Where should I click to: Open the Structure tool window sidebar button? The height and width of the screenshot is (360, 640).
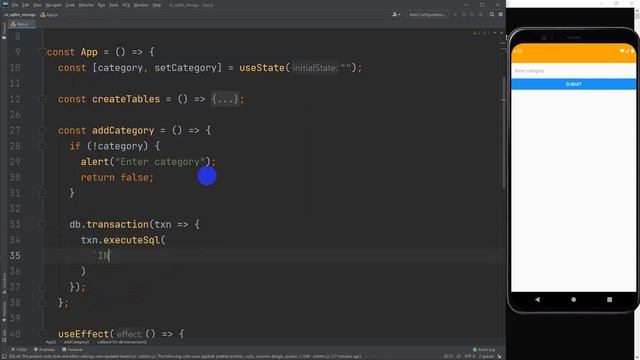click(4, 283)
